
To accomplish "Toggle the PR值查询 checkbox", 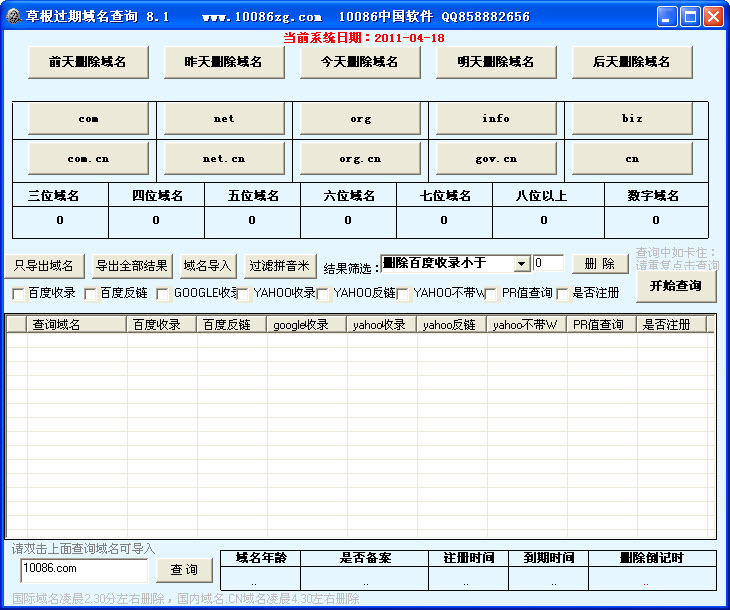I will pos(492,294).
